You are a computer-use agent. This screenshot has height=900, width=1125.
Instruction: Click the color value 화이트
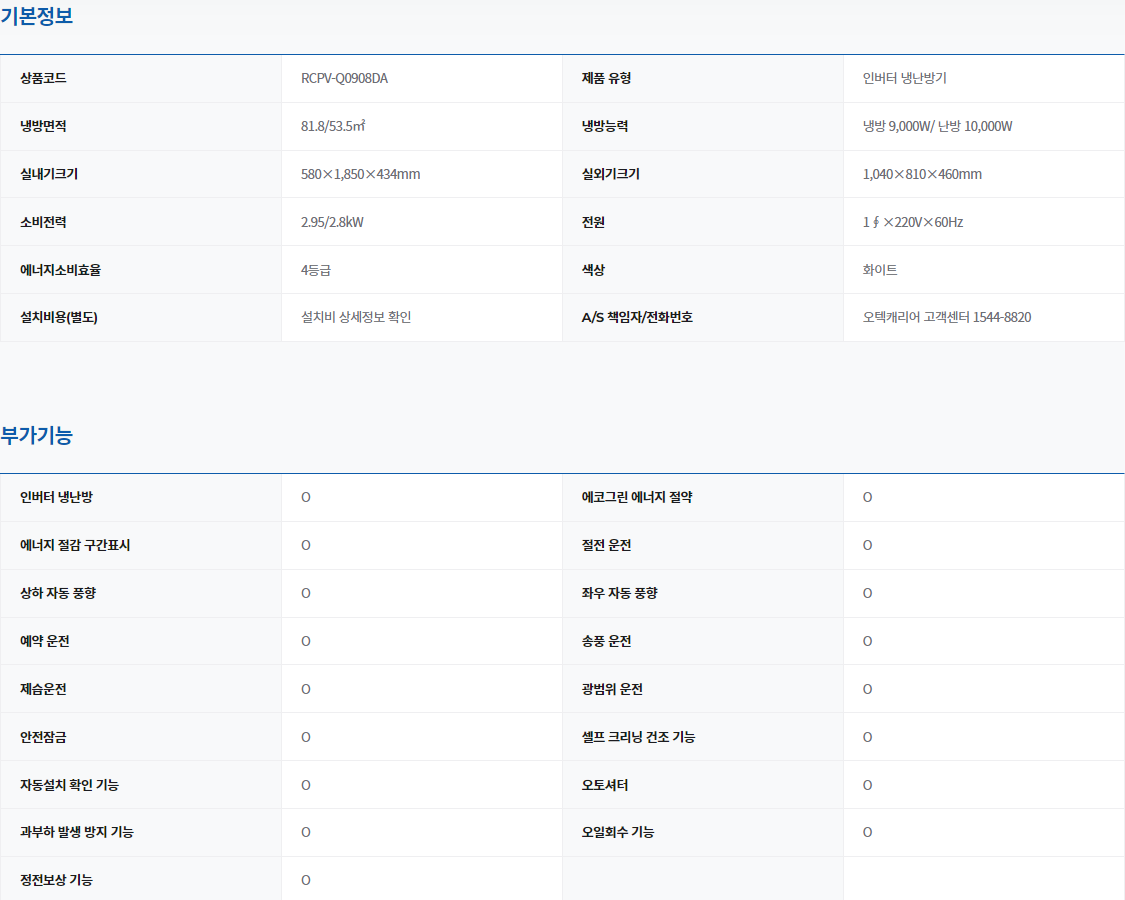tap(880, 270)
